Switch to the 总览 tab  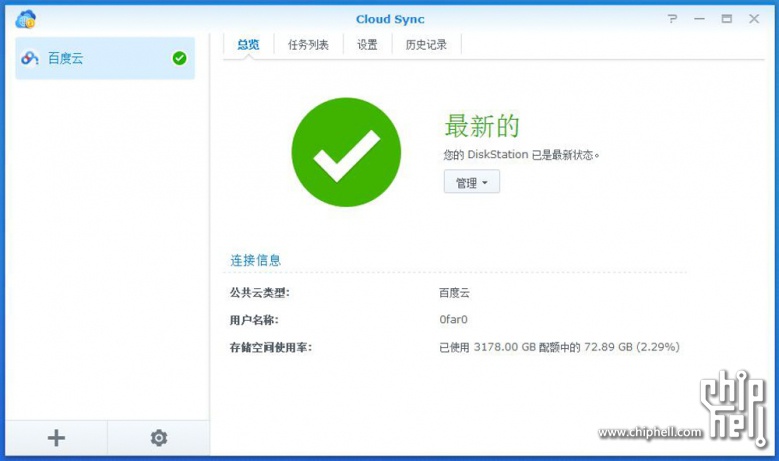pos(248,45)
